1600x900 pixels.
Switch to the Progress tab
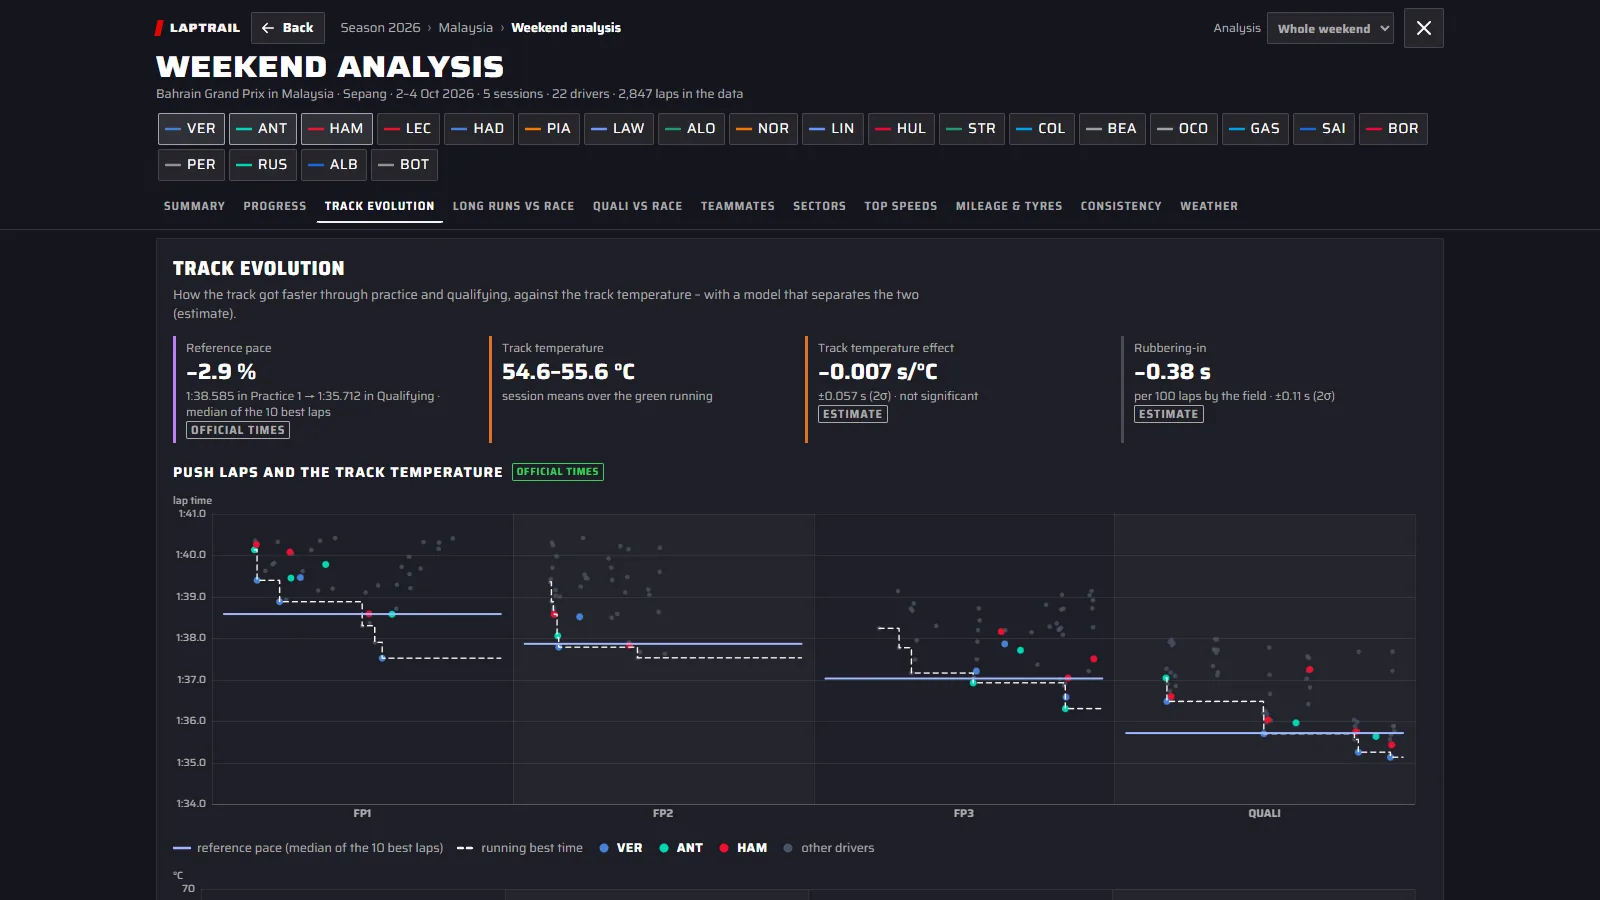pyautogui.click(x=275, y=206)
